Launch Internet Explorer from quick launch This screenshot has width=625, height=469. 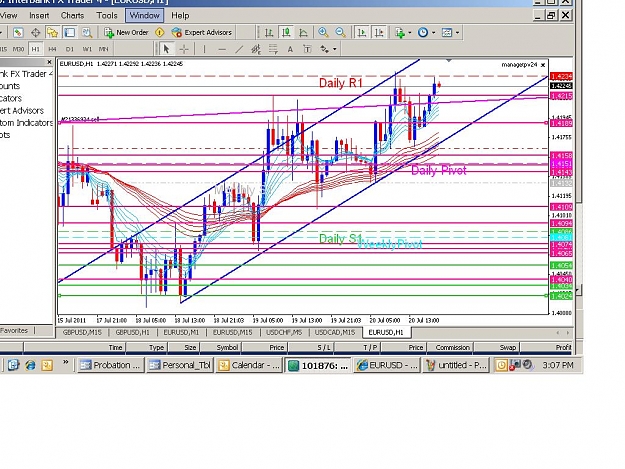tap(30, 365)
